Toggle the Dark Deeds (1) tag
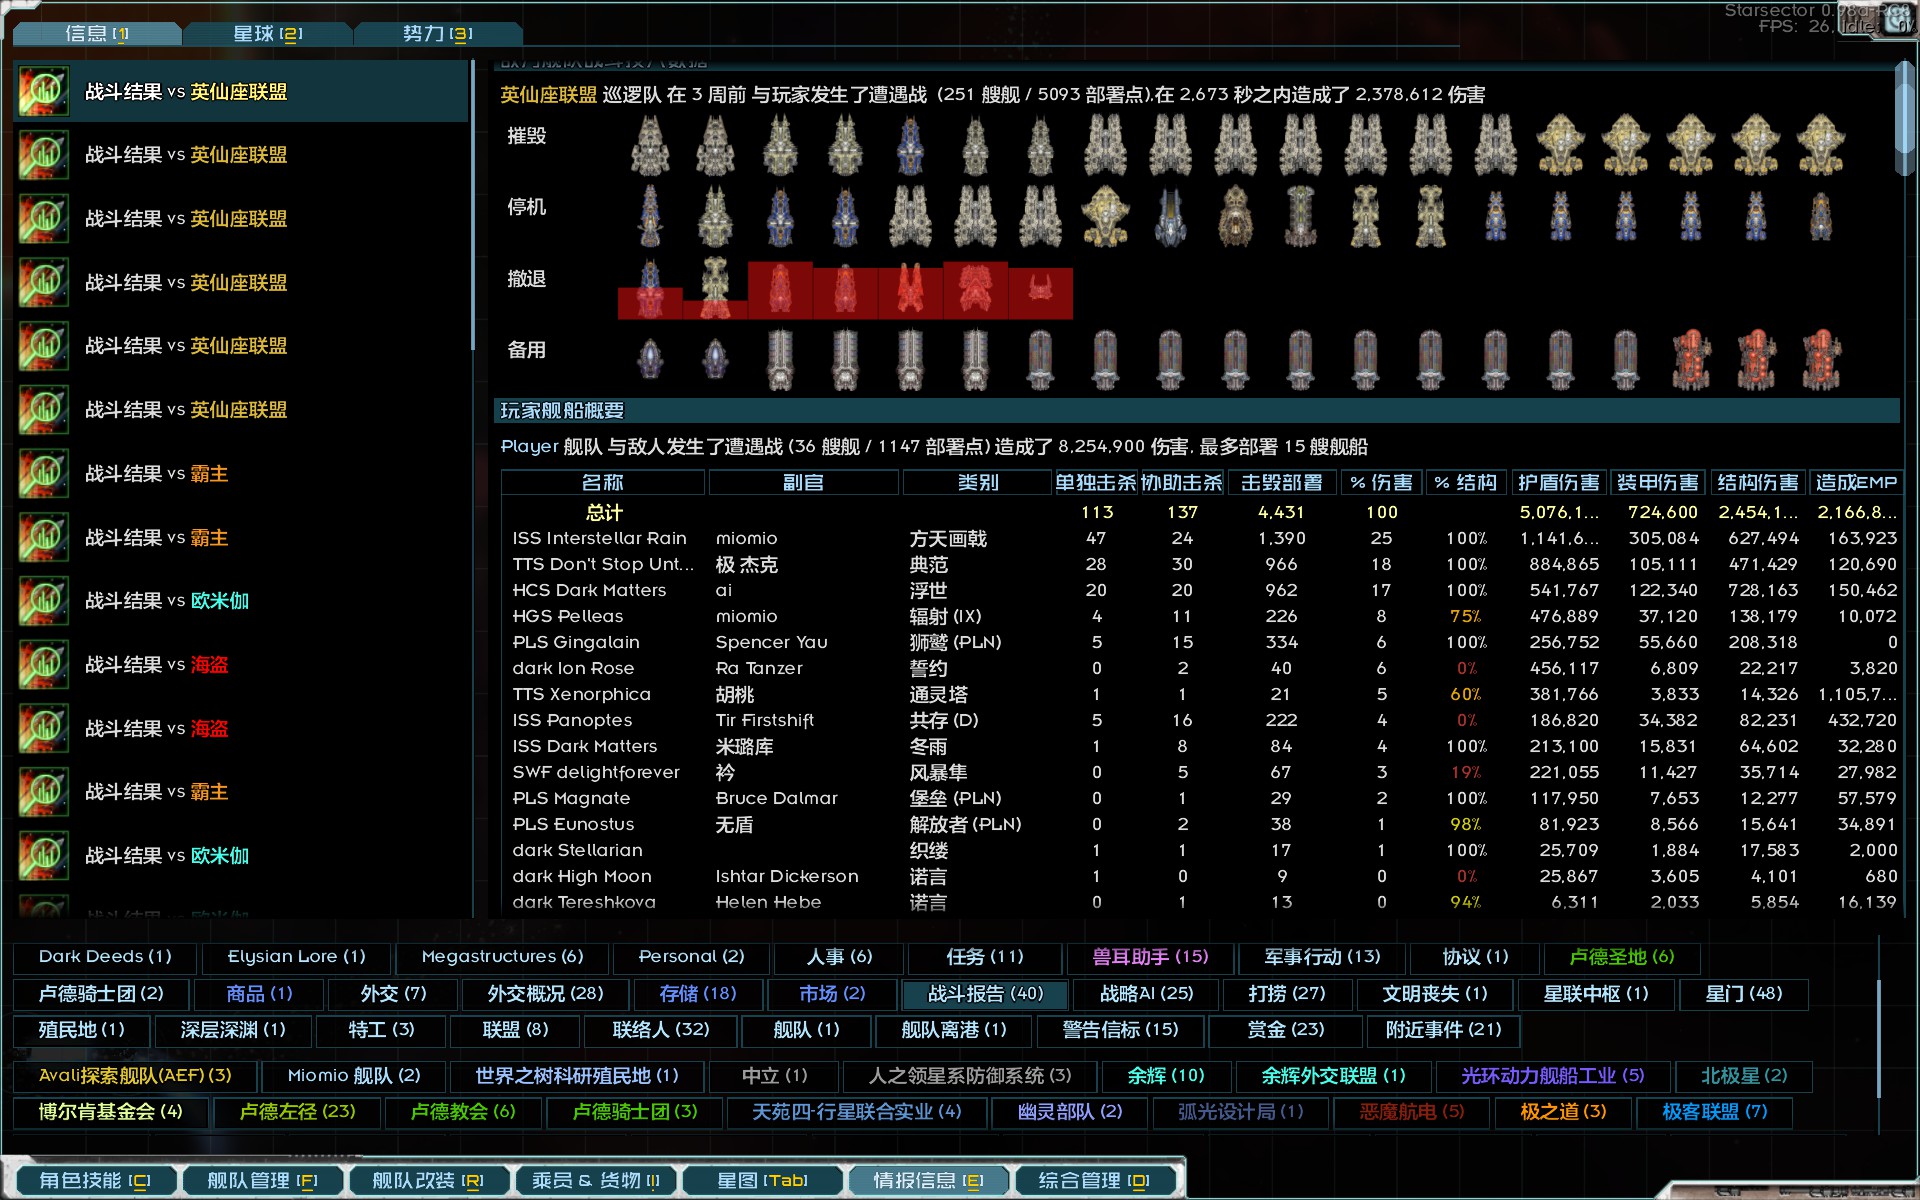 [105, 957]
